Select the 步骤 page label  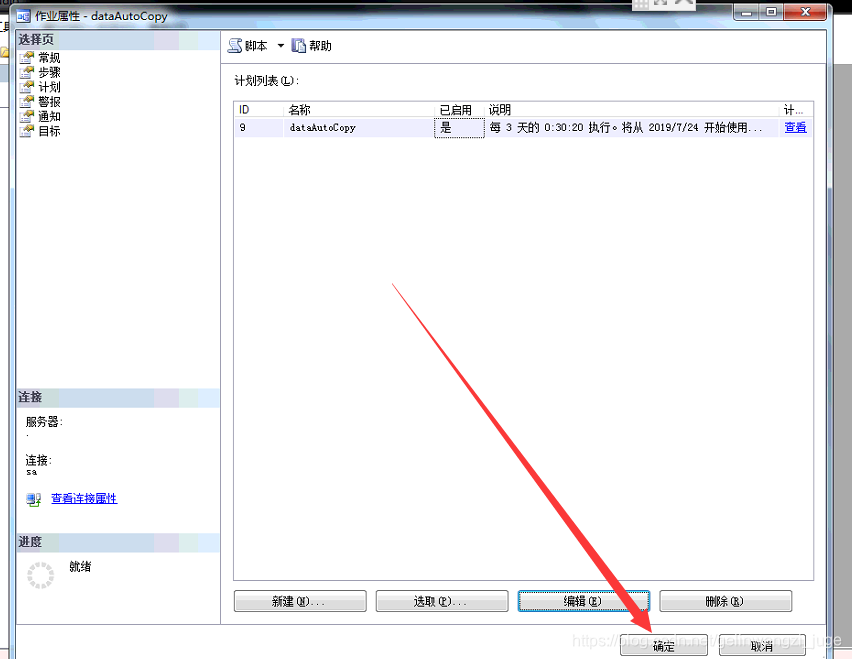pyautogui.click(x=49, y=72)
